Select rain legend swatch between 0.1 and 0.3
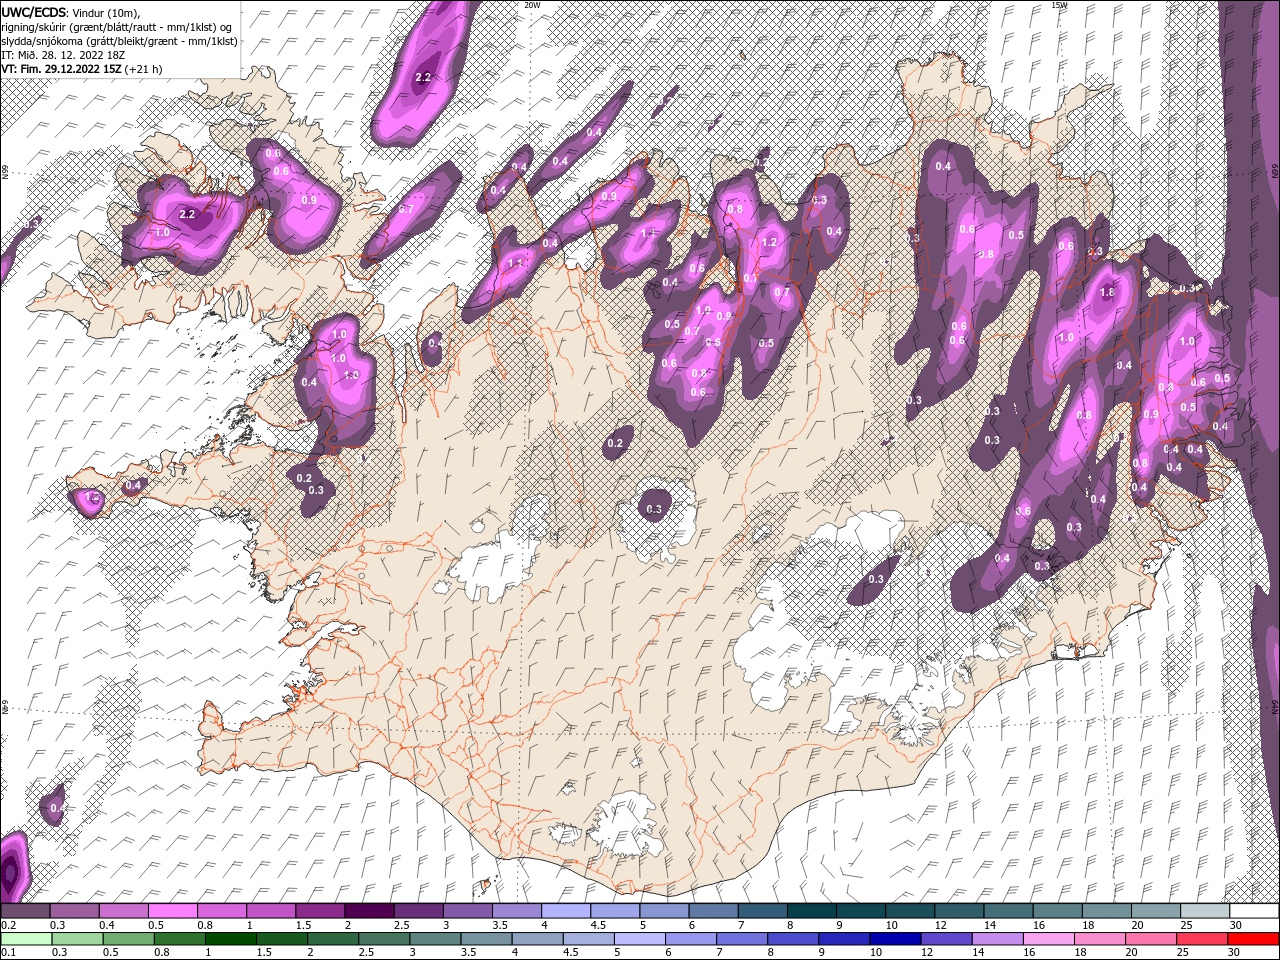The image size is (1280, 960). coord(26,939)
